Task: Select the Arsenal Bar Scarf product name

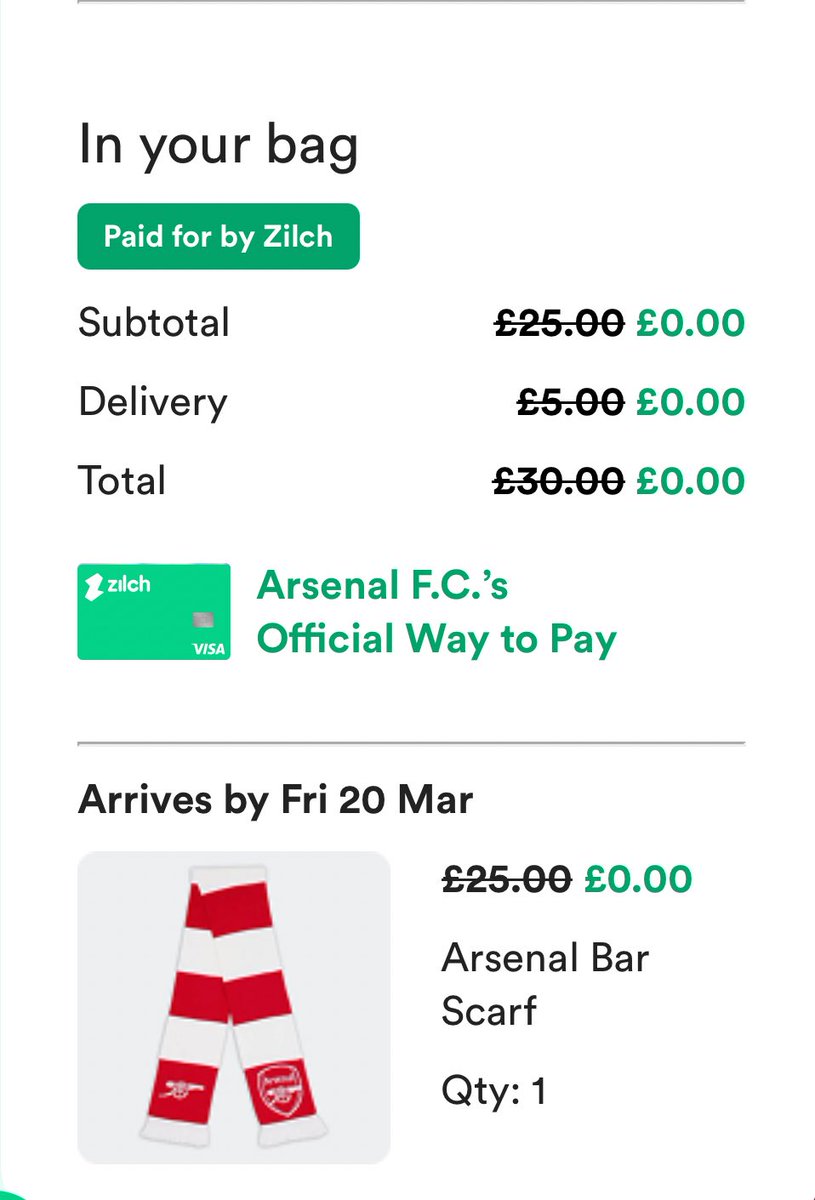Action: pos(545,984)
